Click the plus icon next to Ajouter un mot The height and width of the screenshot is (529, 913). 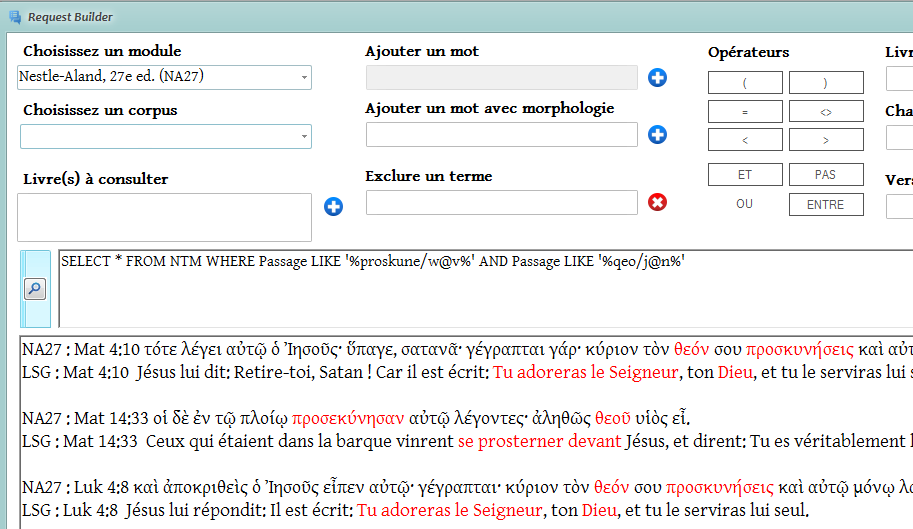coord(657,78)
